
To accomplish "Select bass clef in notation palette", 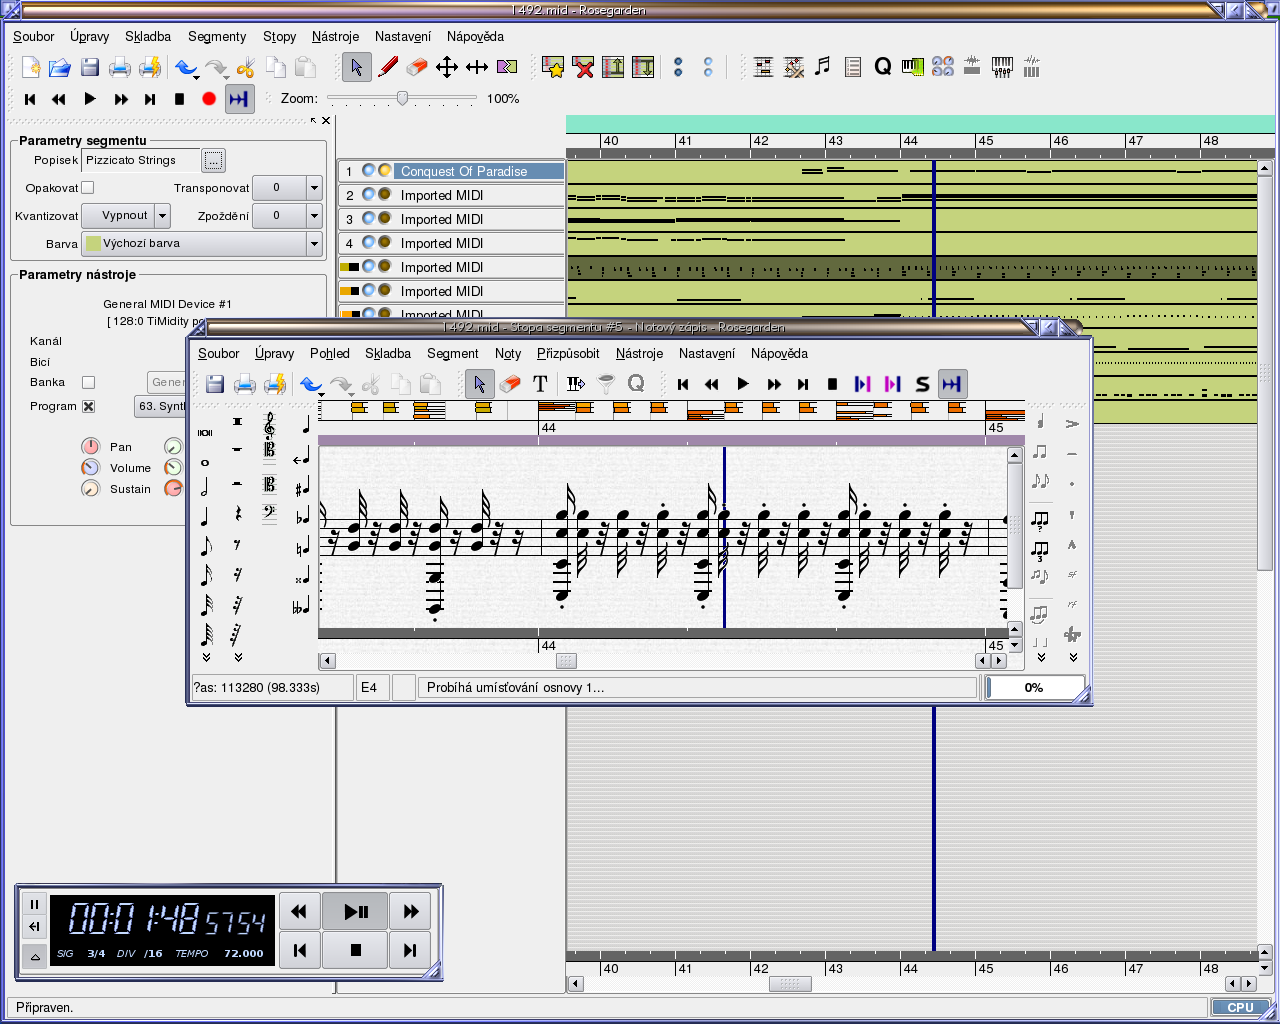I will [269, 514].
